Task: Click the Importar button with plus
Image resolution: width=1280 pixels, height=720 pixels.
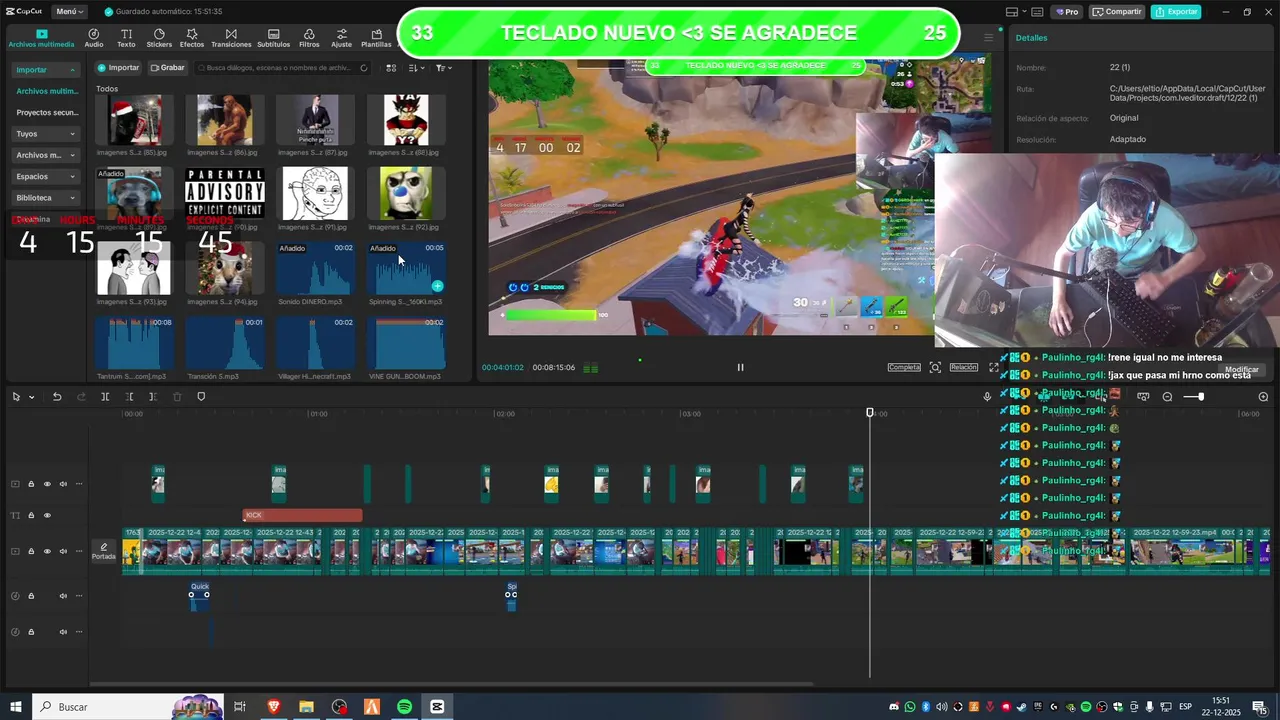Action: (118, 68)
